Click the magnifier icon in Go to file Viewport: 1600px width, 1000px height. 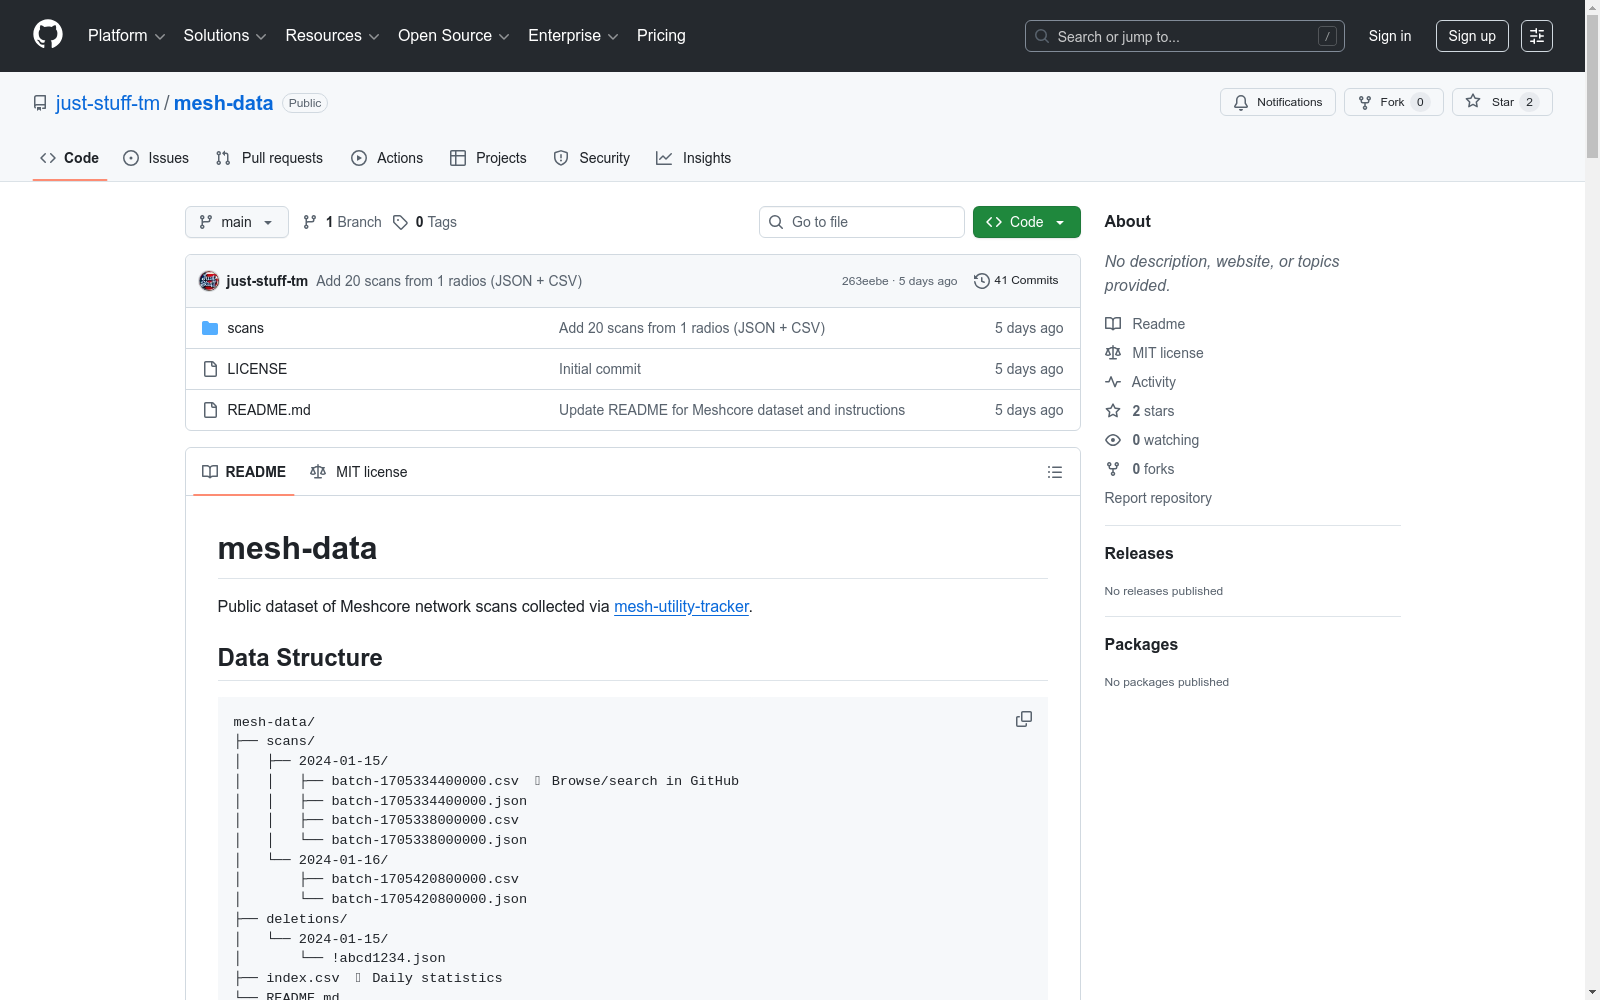pos(776,222)
